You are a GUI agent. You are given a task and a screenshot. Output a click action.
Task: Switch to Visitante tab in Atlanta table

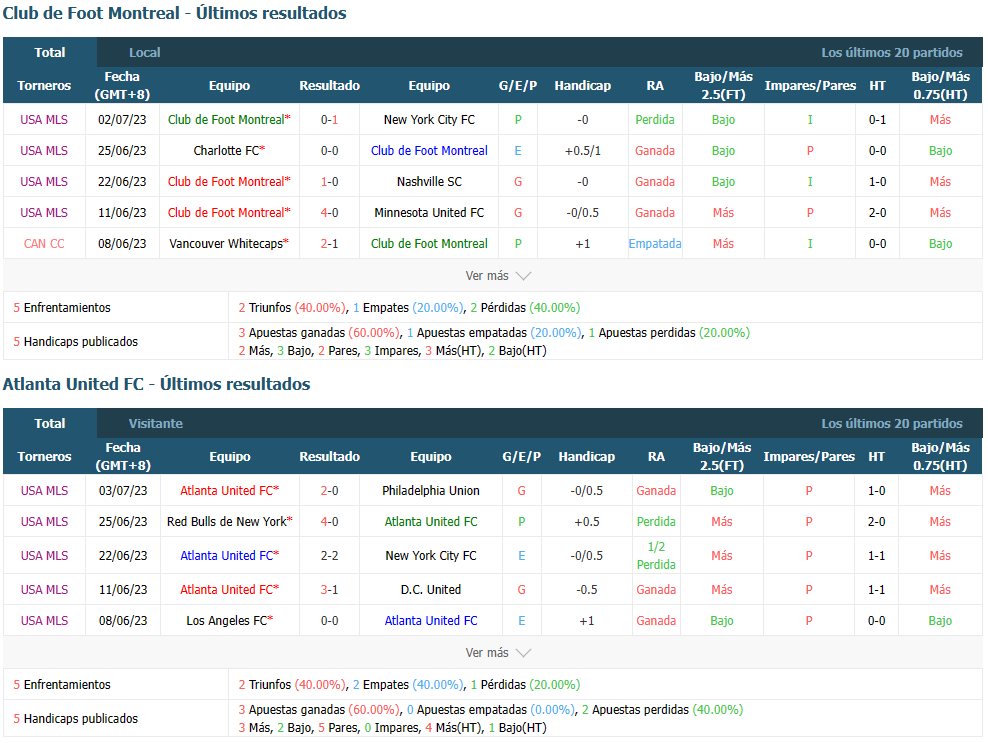tap(156, 423)
